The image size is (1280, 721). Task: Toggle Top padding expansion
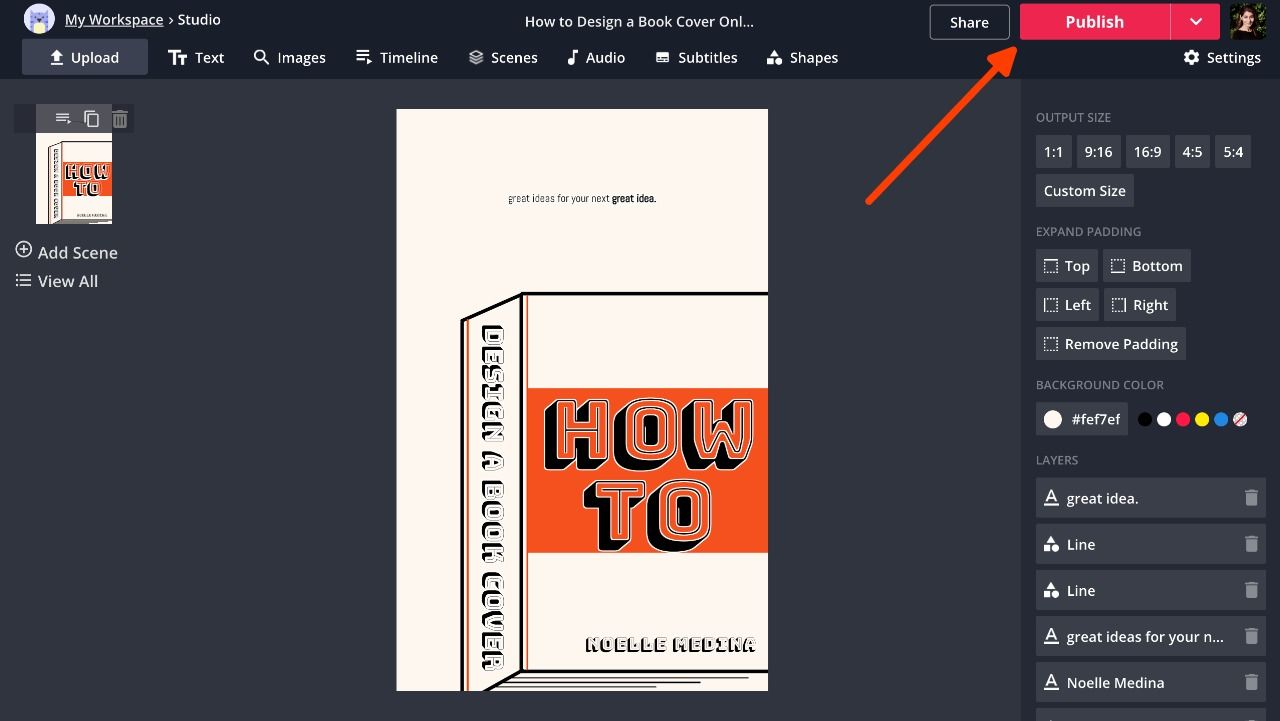click(1066, 266)
